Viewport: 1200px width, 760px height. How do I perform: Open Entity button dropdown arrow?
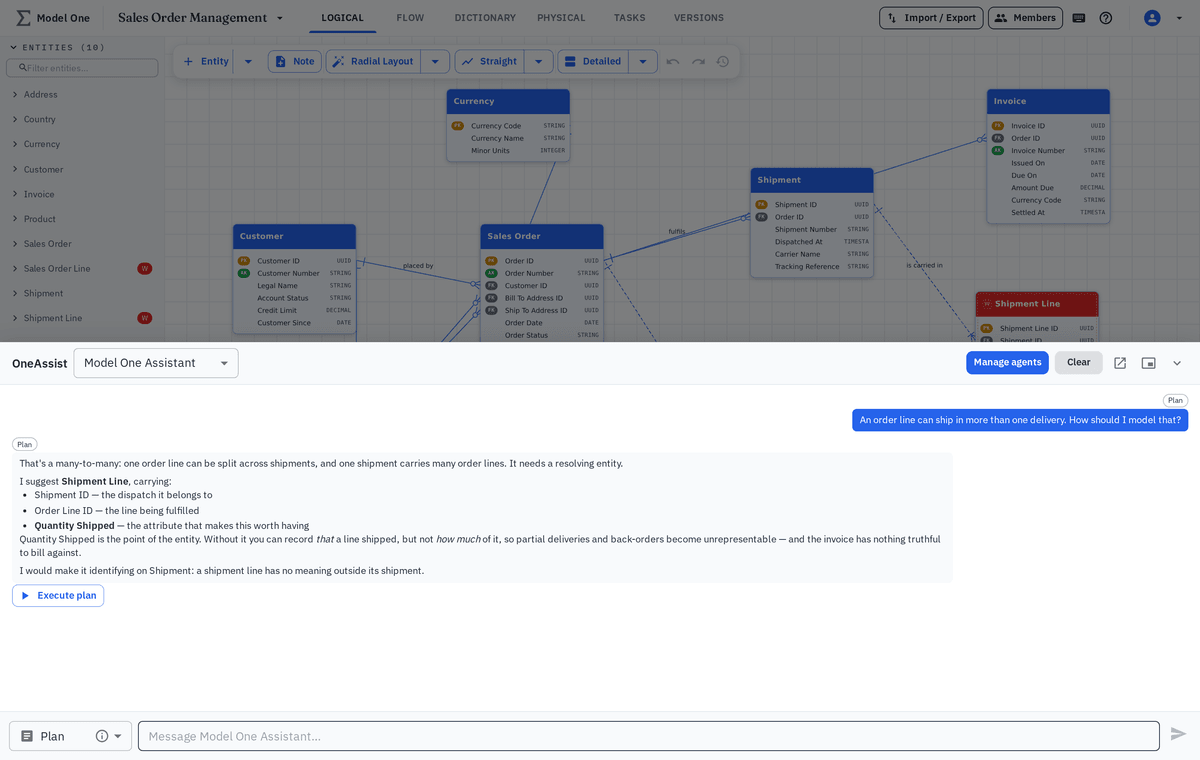point(248,61)
